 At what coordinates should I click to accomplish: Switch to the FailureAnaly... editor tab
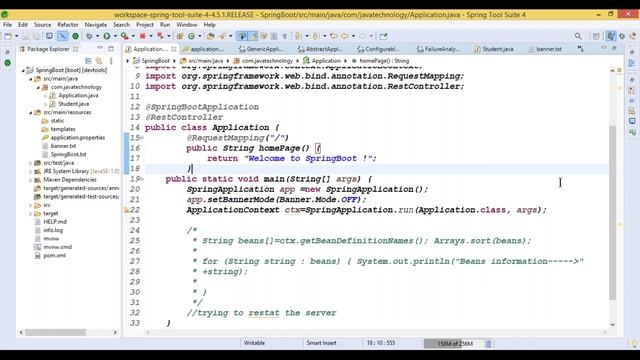point(438,49)
